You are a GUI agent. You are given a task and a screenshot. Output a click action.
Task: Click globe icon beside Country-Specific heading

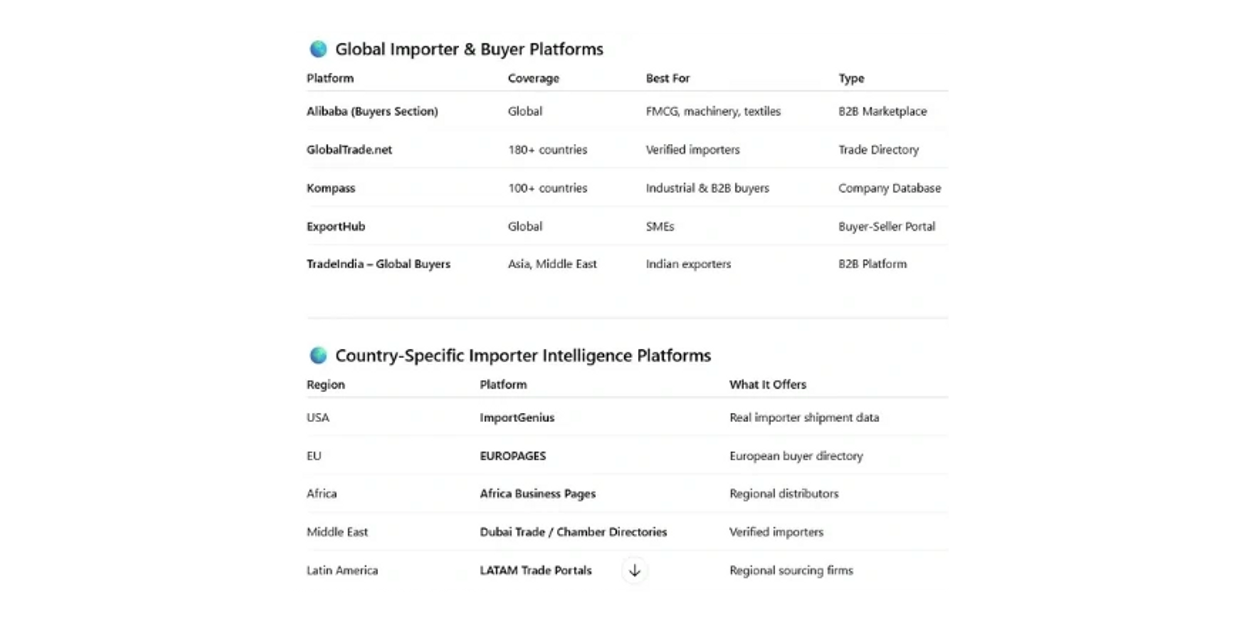pos(318,355)
